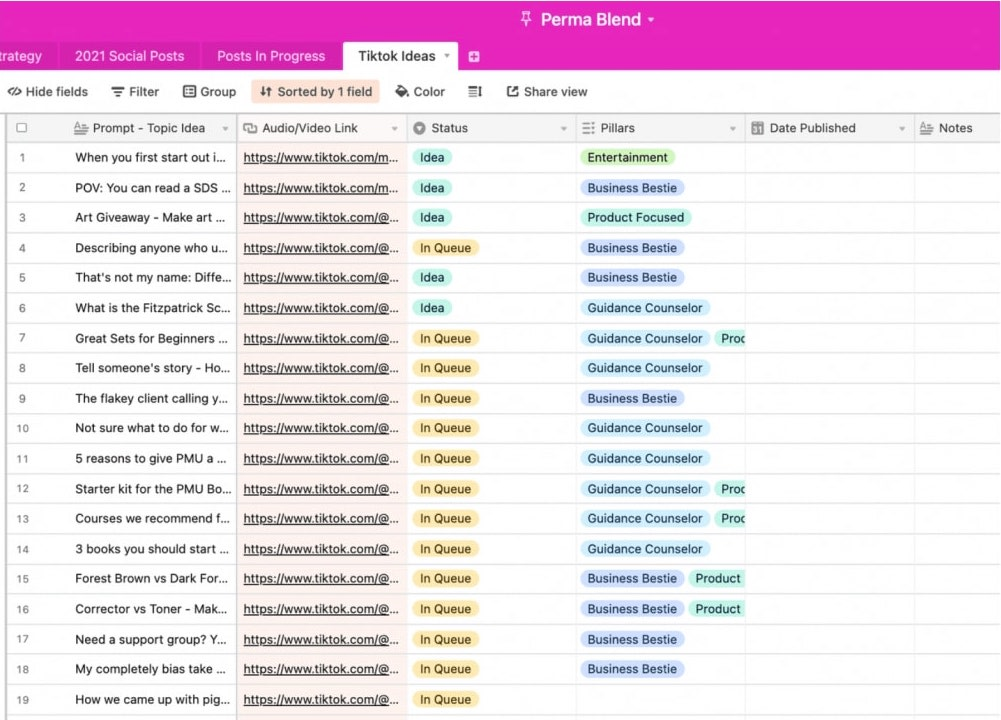Click the Share view button
The width and height of the screenshot is (1001, 720).
coord(546,91)
